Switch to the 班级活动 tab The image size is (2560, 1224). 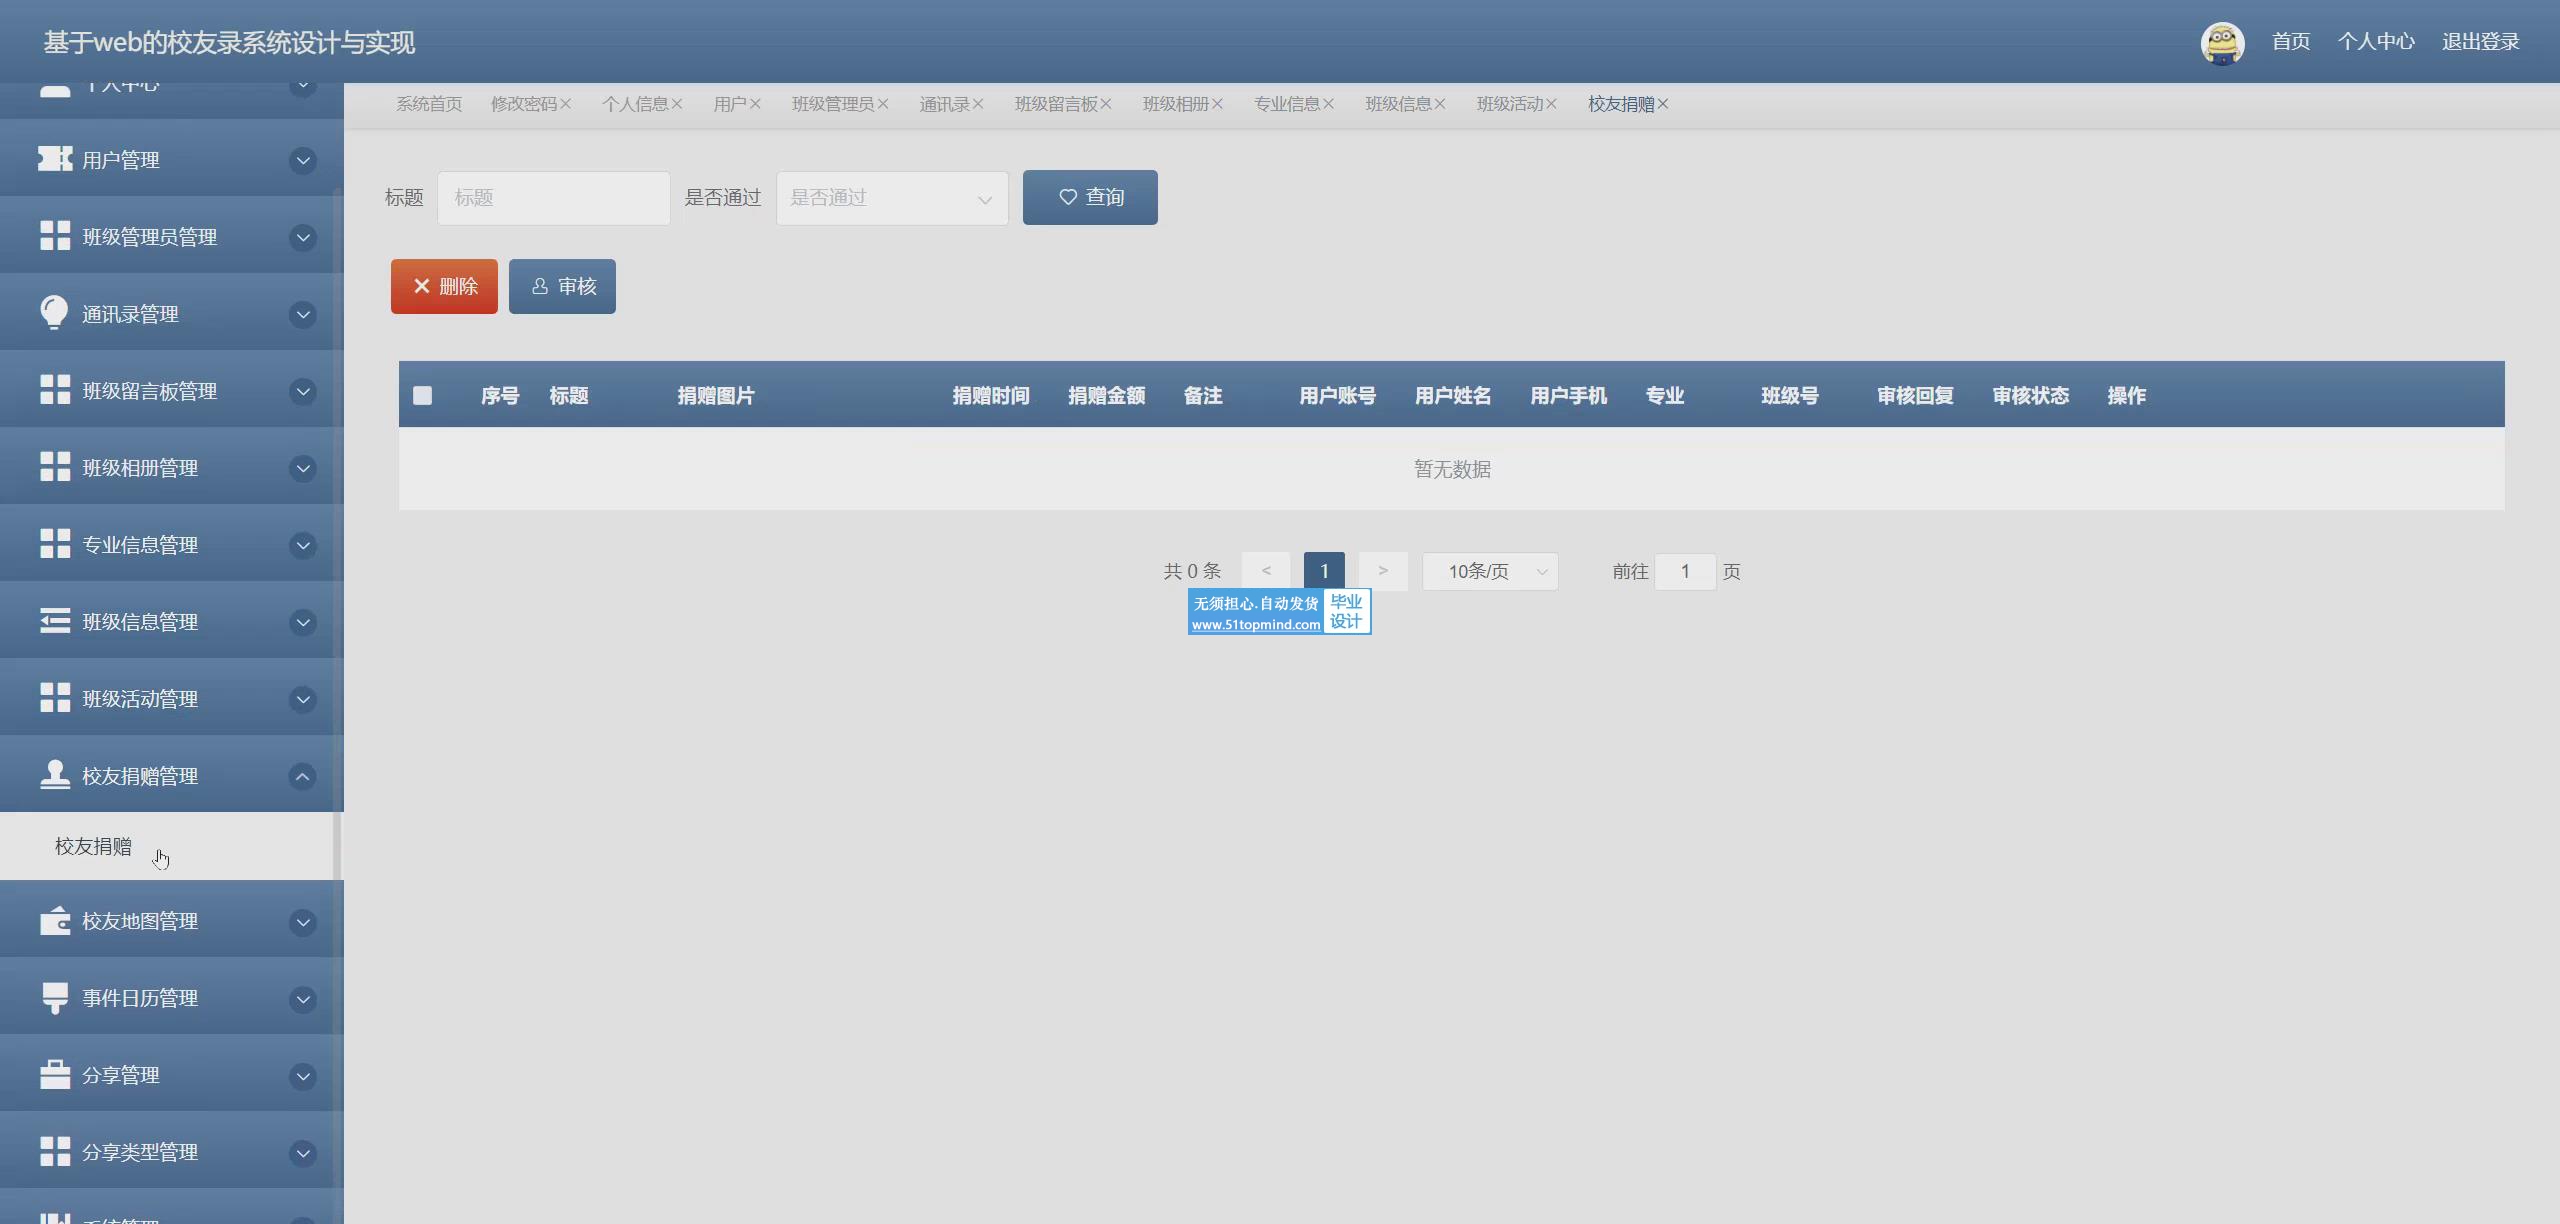coord(1510,104)
